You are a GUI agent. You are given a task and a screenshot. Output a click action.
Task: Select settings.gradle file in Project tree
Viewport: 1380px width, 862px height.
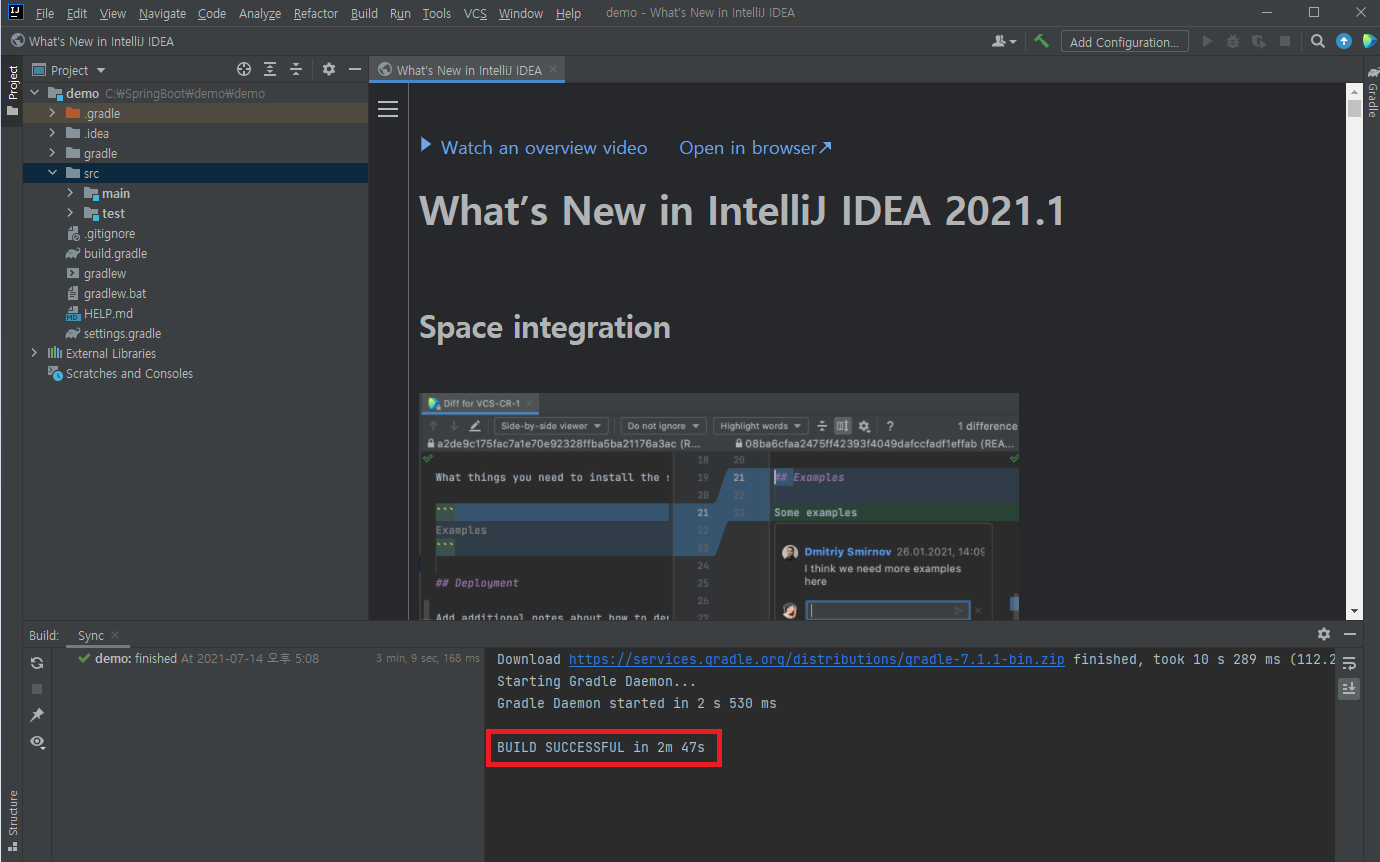pyautogui.click(x=122, y=333)
